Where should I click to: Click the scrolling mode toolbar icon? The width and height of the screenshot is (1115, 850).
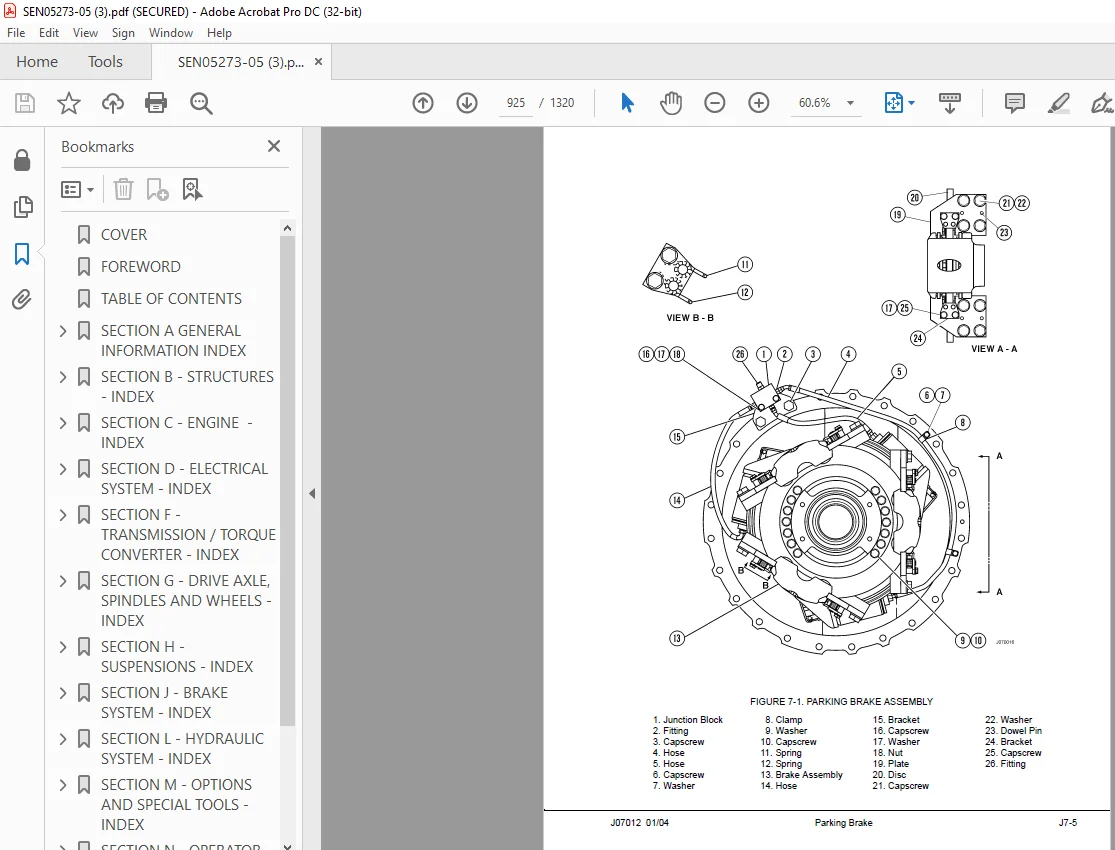949,103
